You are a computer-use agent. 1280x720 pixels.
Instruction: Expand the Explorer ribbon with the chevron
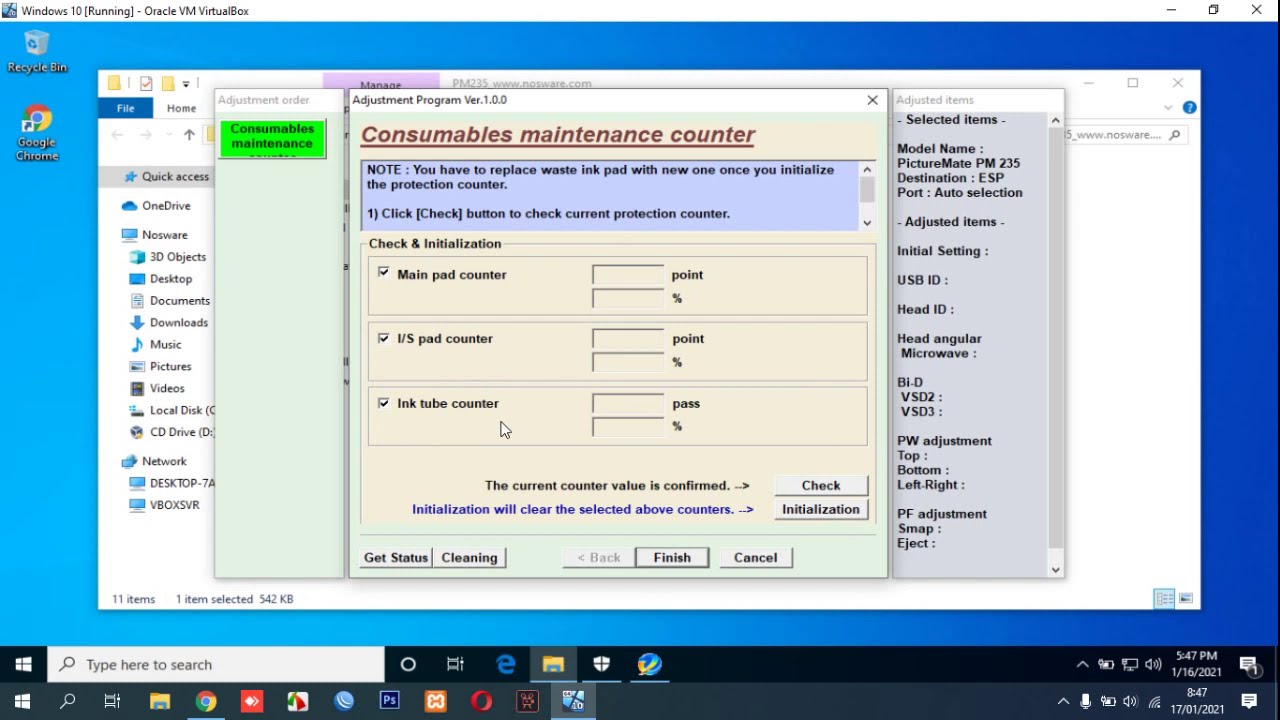(1168, 107)
